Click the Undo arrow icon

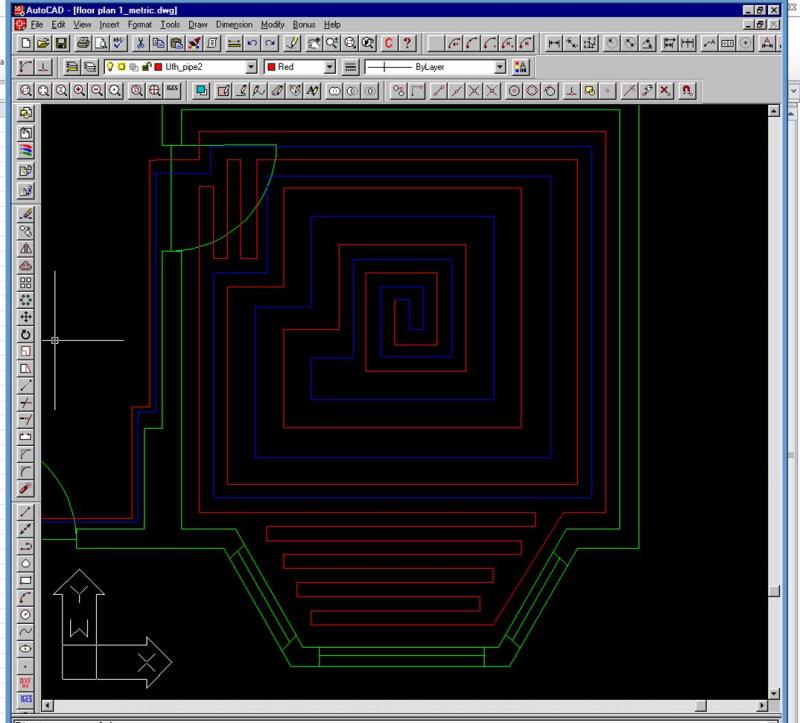coord(252,43)
